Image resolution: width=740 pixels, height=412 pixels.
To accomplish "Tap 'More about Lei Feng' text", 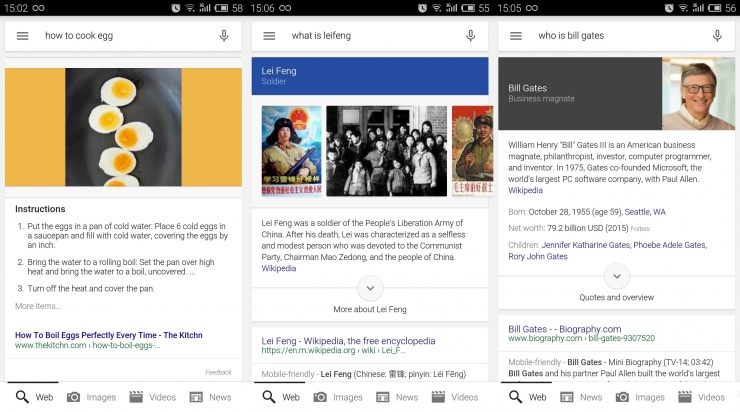I will click(370, 310).
